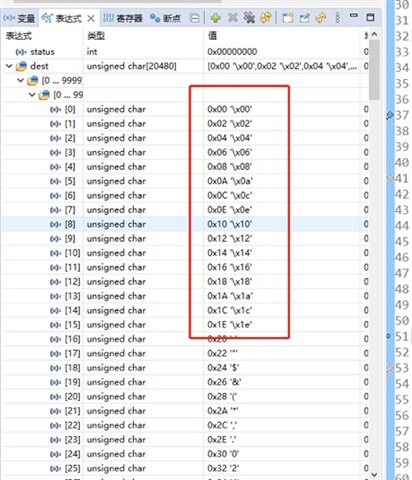The height and width of the screenshot is (480, 412).
Task: Click the breakpoint marker at line 37
Action: (x=389, y=115)
